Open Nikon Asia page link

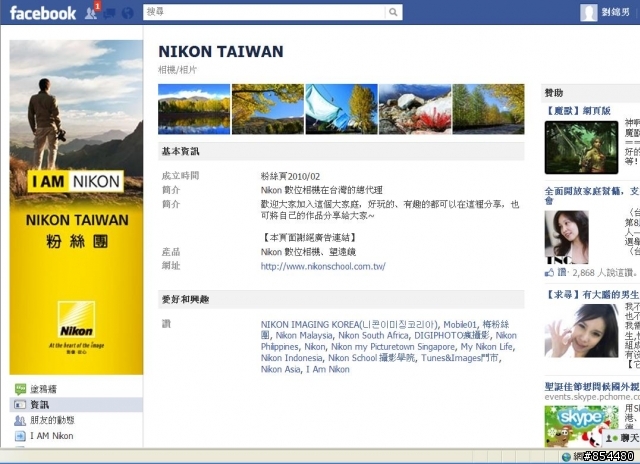pos(280,369)
